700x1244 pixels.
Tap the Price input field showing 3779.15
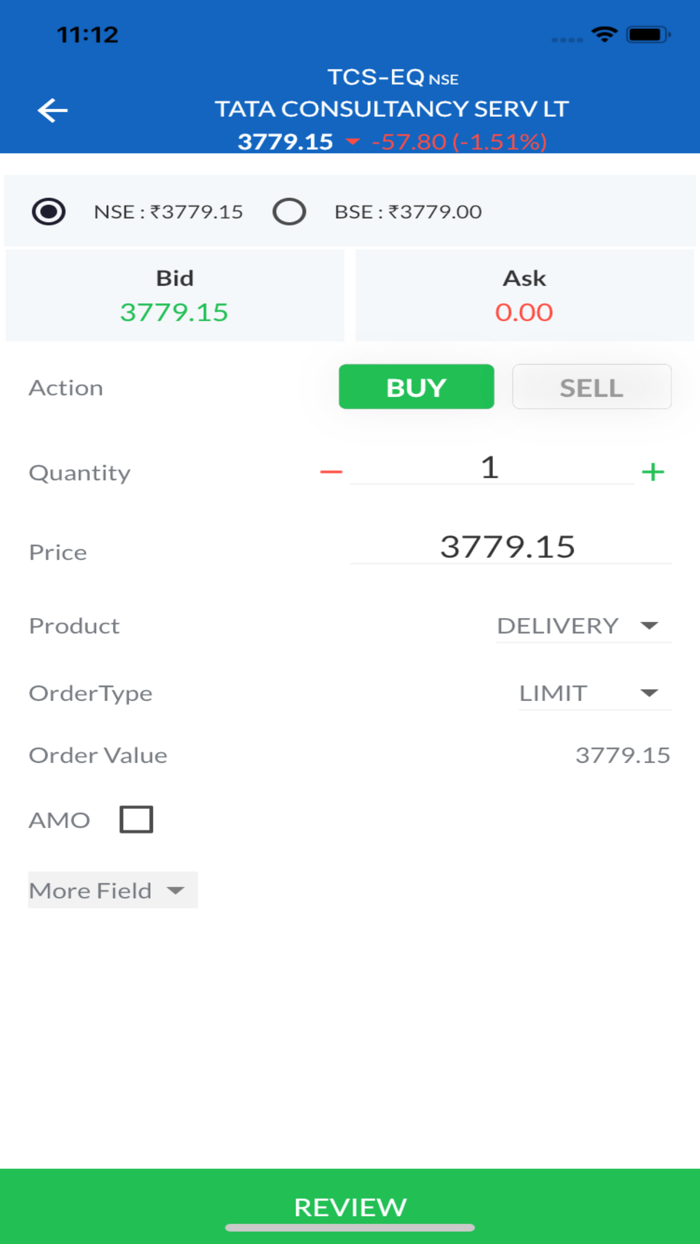click(508, 546)
